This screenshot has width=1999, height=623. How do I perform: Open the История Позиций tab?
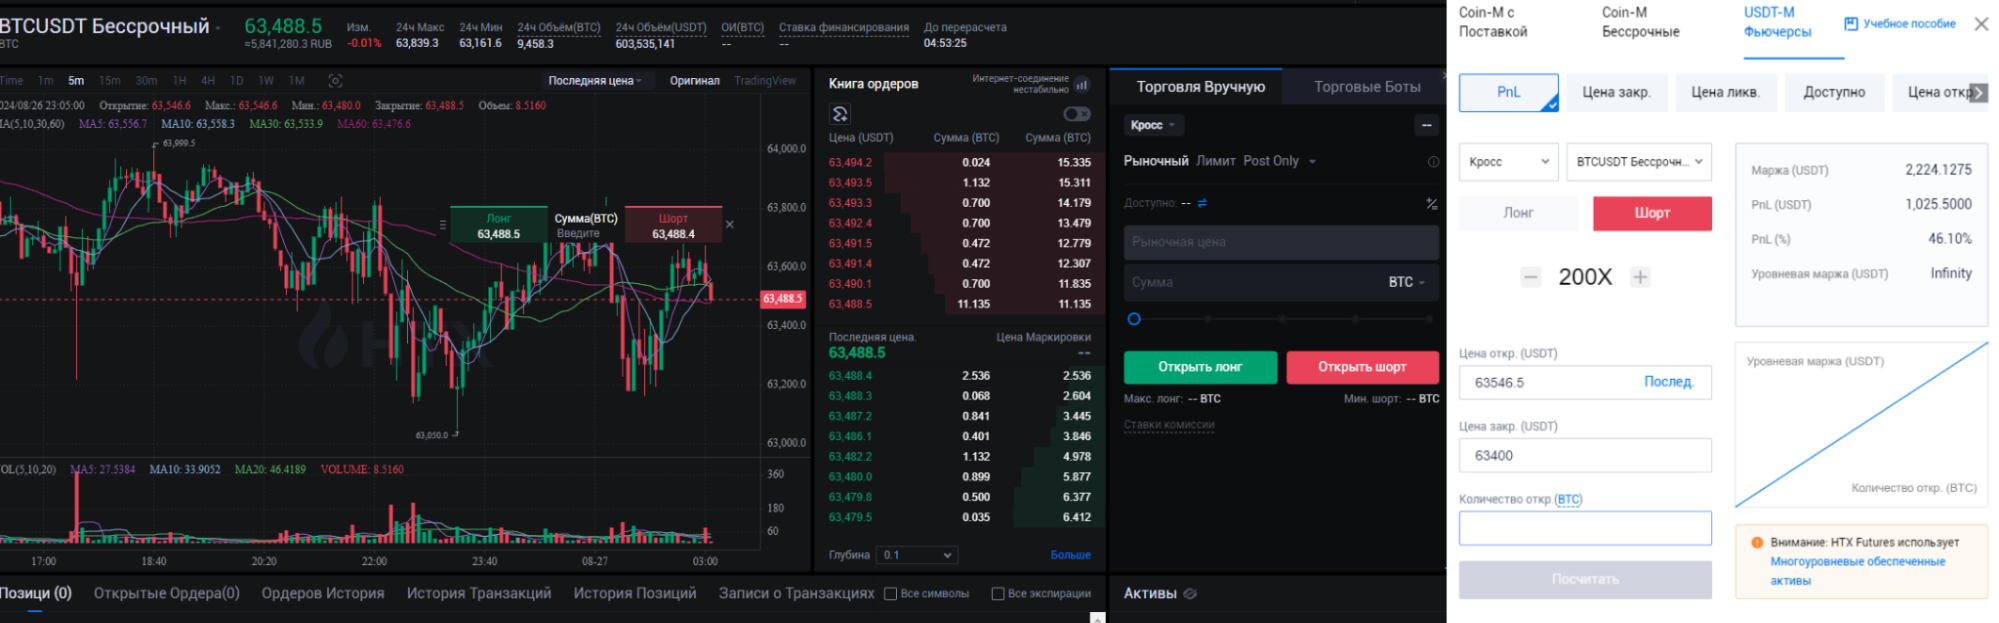click(x=634, y=593)
